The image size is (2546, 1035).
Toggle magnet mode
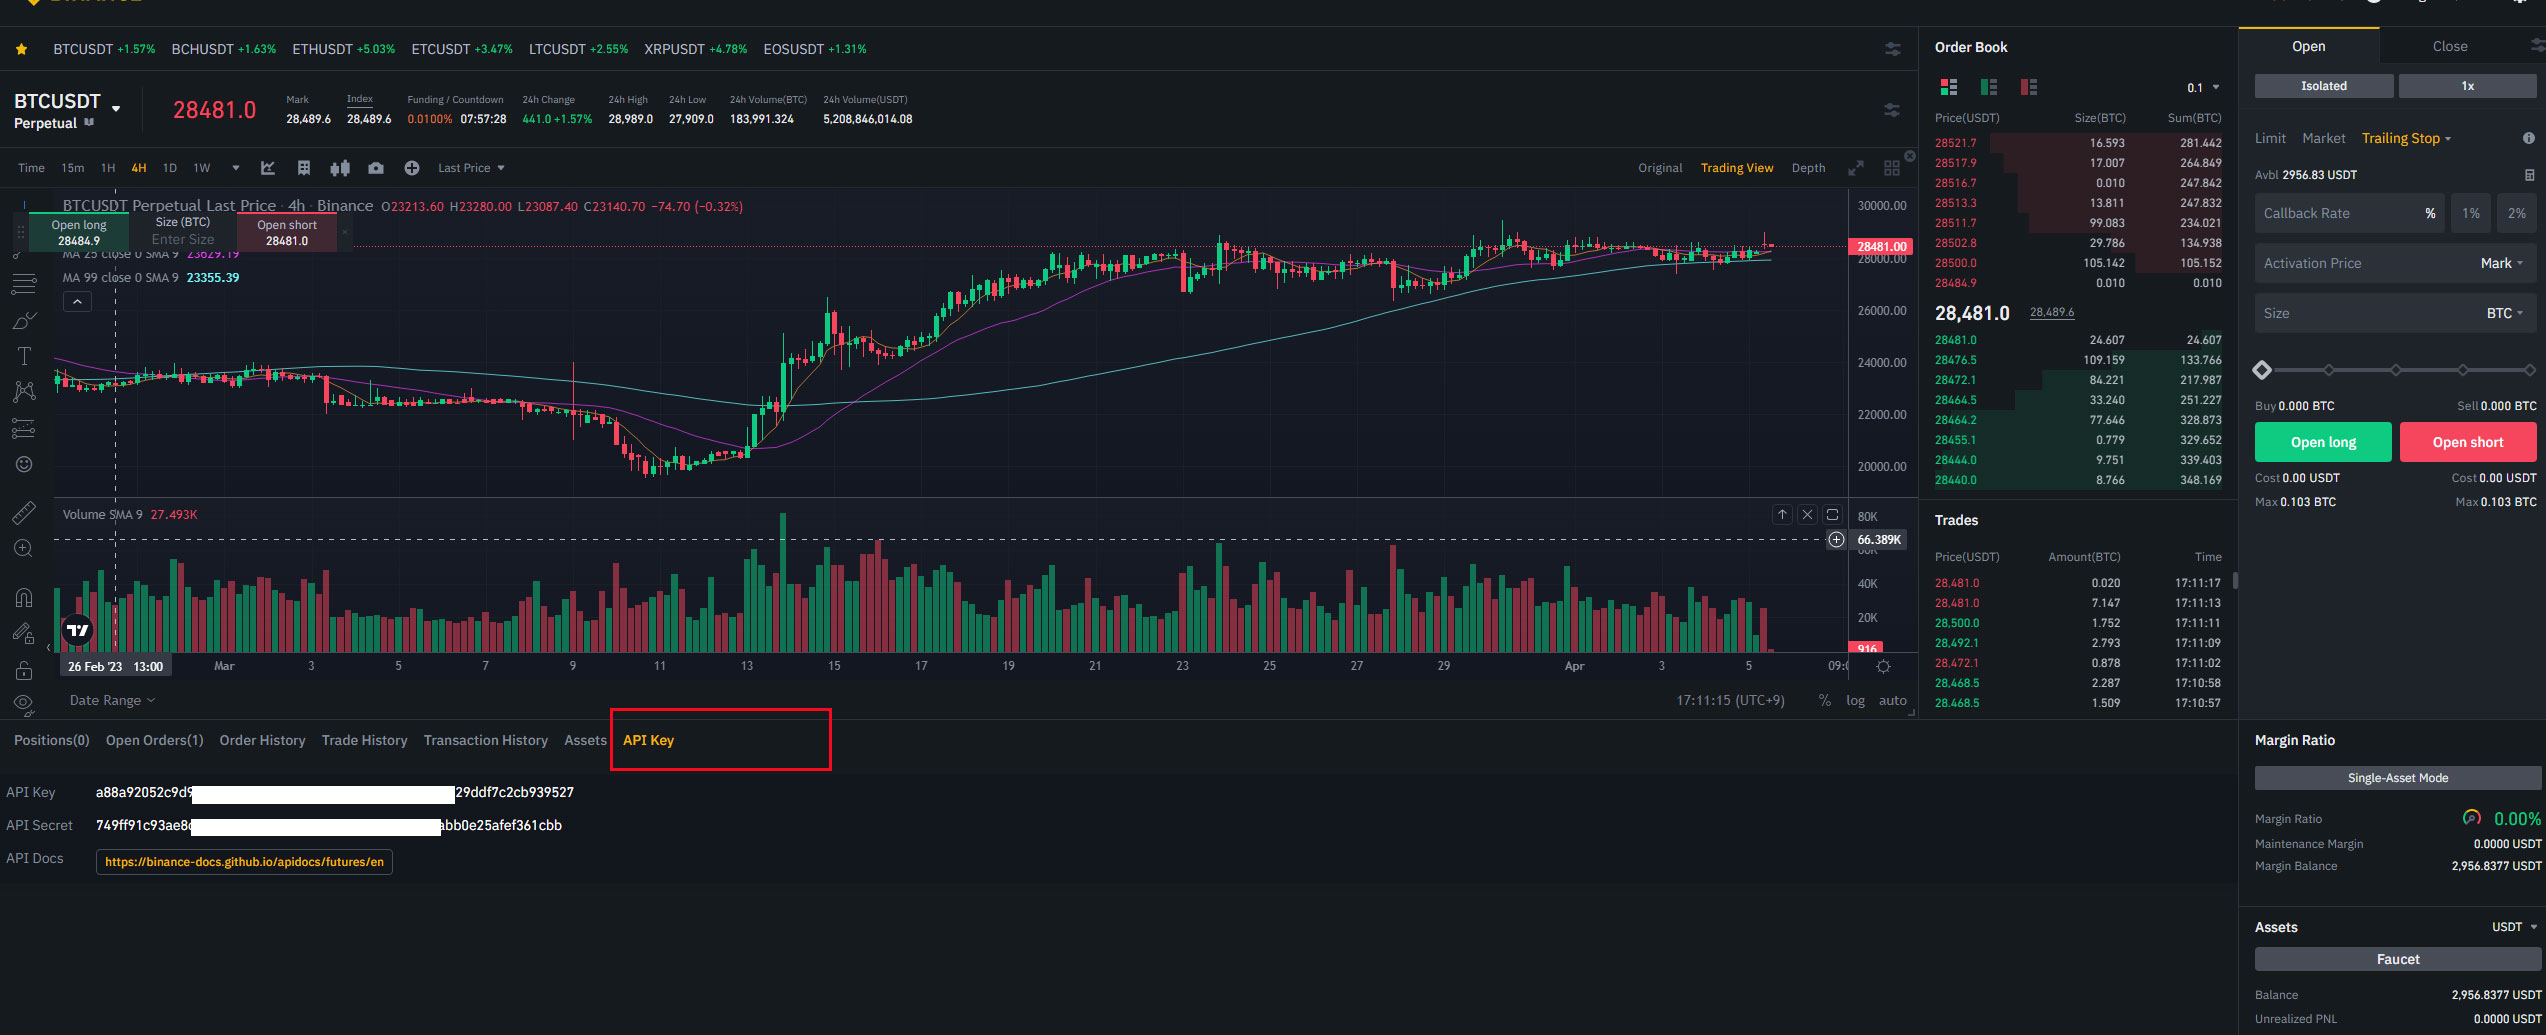pos(24,598)
